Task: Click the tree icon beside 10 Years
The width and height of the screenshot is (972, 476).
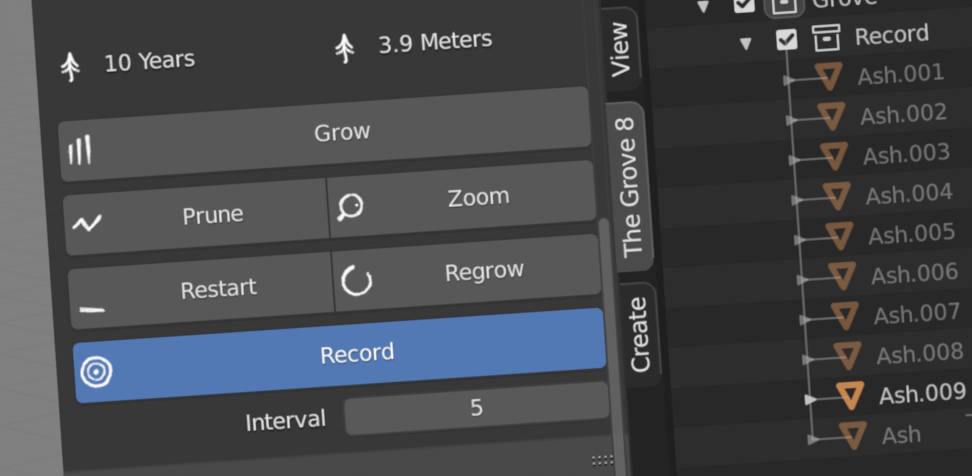Action: pos(71,66)
